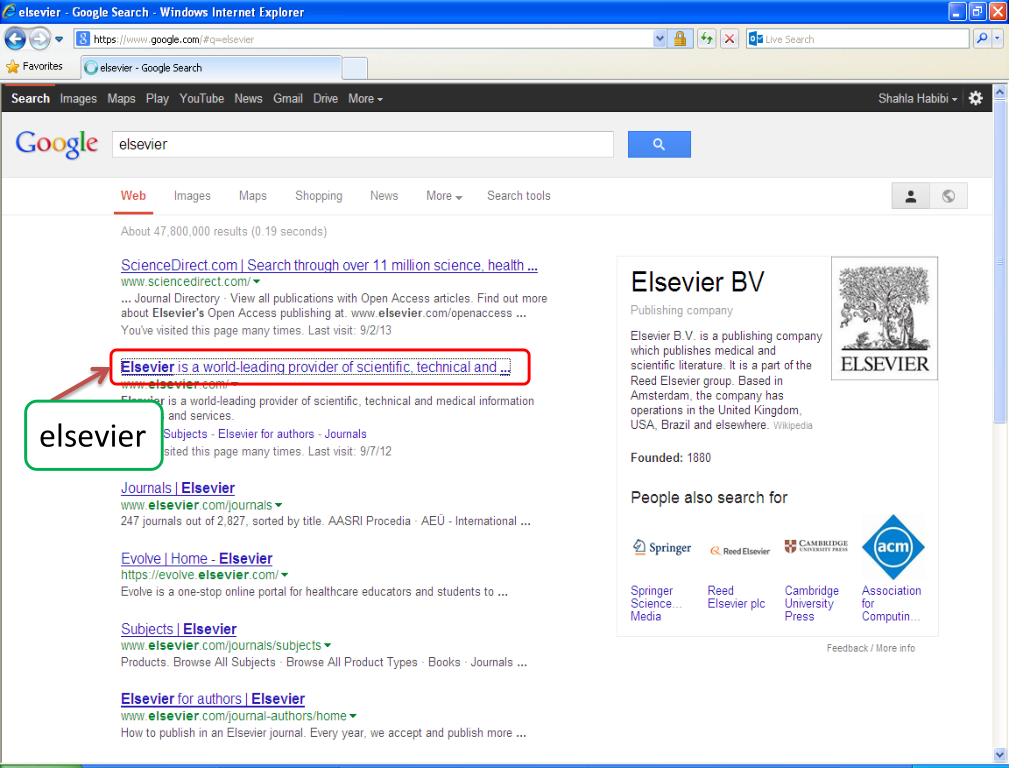Open Maps in the black Google bar
The image size is (1024, 768).
121,99
